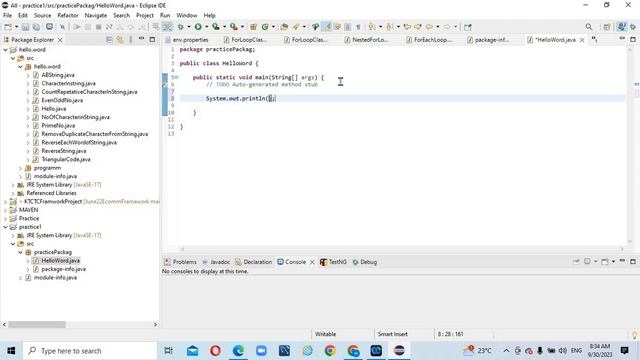
Task: Close the Console view tab
Action: tap(312, 262)
